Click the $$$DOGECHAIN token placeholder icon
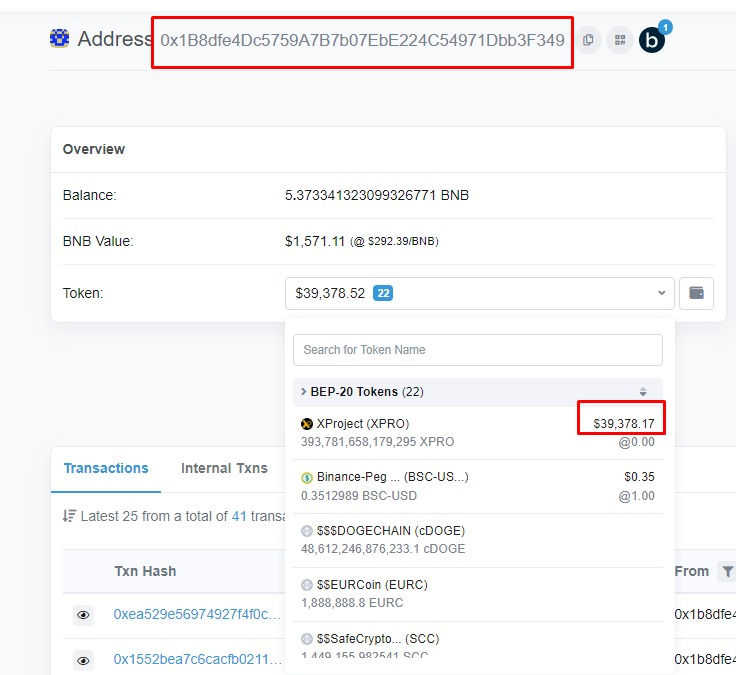Screen dimensions: 736x675 click(x=307, y=531)
